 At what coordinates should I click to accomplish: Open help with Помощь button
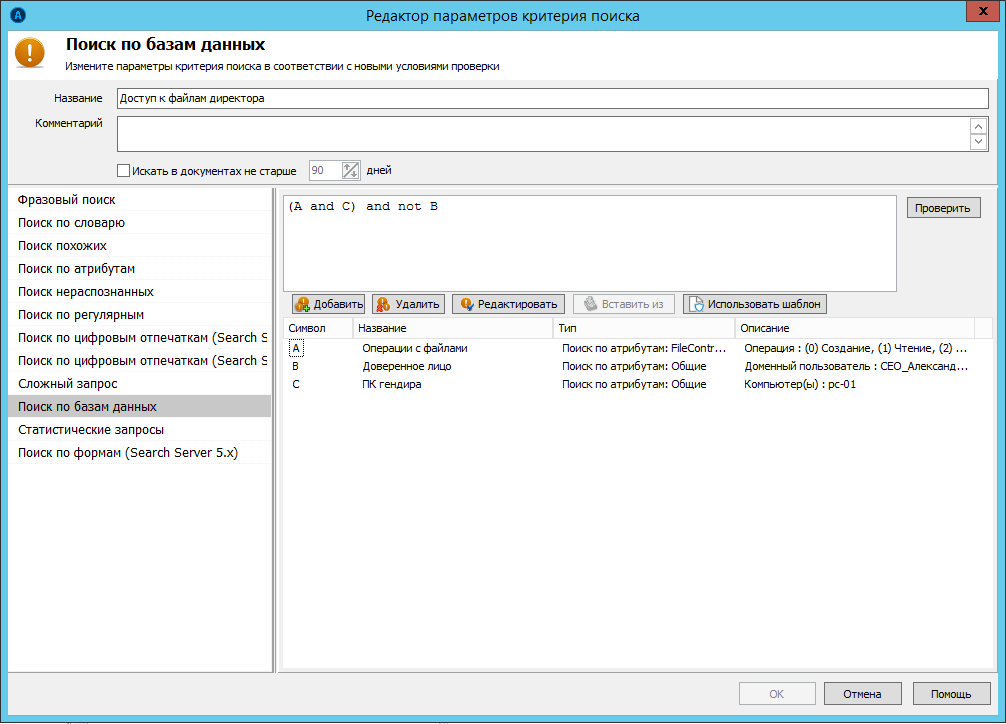(x=950, y=694)
